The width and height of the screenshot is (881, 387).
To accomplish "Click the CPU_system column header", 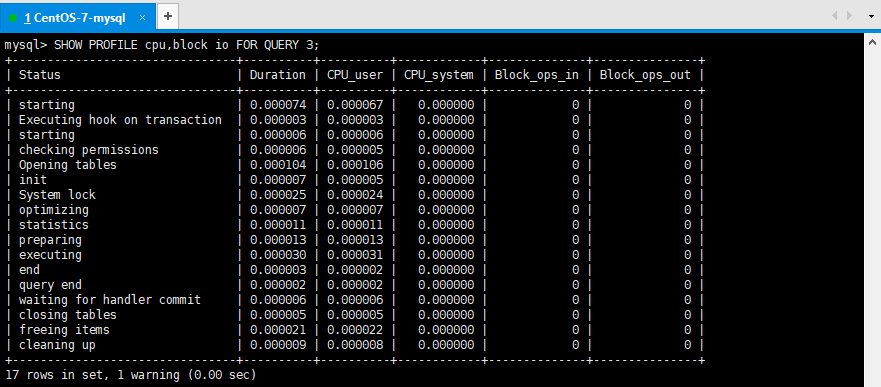I will (x=439, y=75).
